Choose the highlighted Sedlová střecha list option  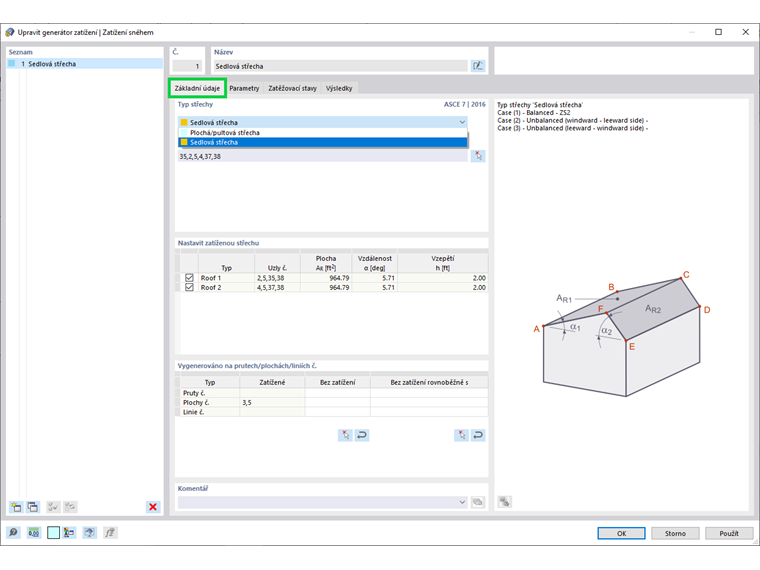(323, 142)
